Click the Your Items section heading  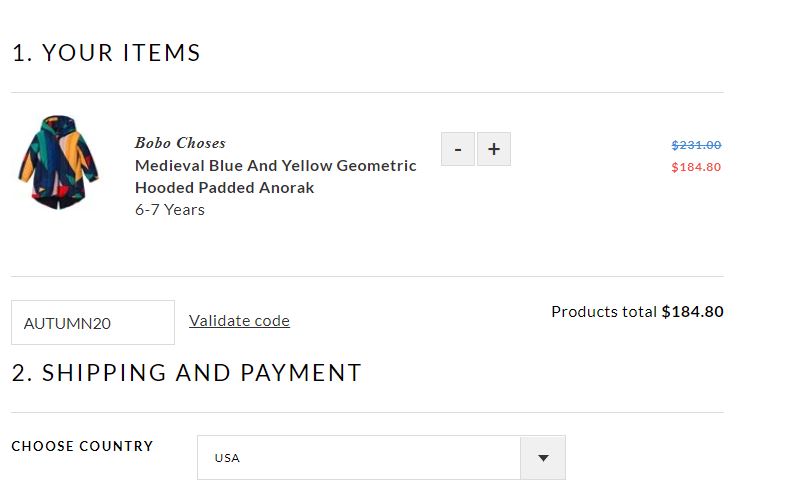tap(106, 53)
